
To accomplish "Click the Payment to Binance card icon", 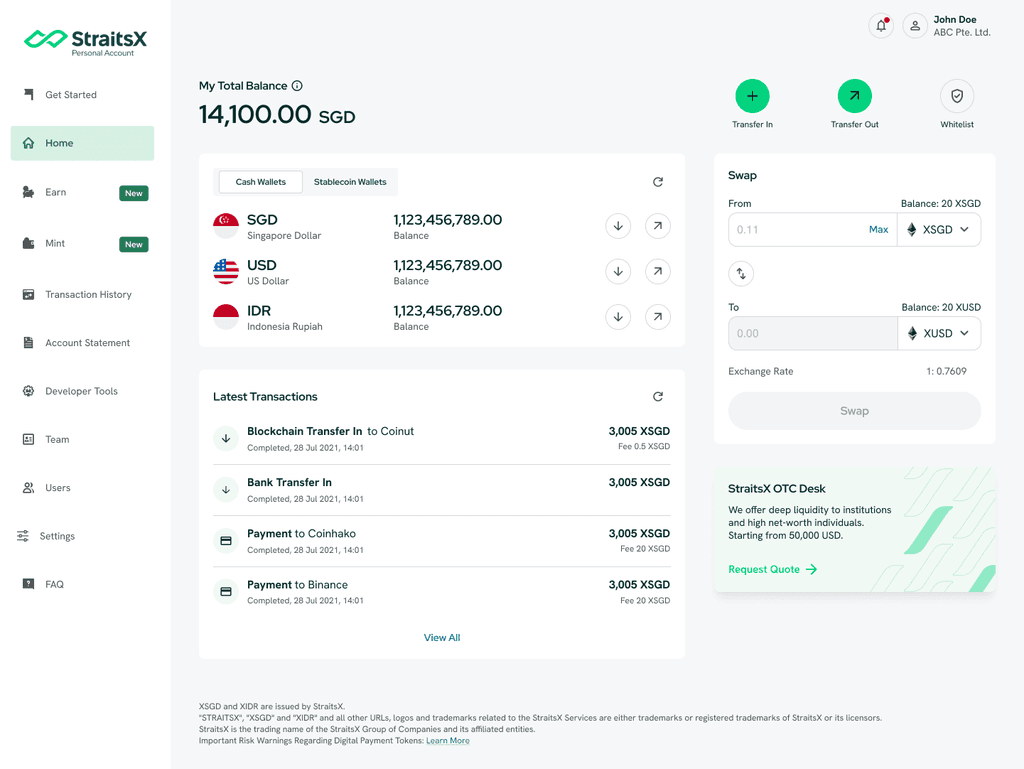I will pos(226,591).
